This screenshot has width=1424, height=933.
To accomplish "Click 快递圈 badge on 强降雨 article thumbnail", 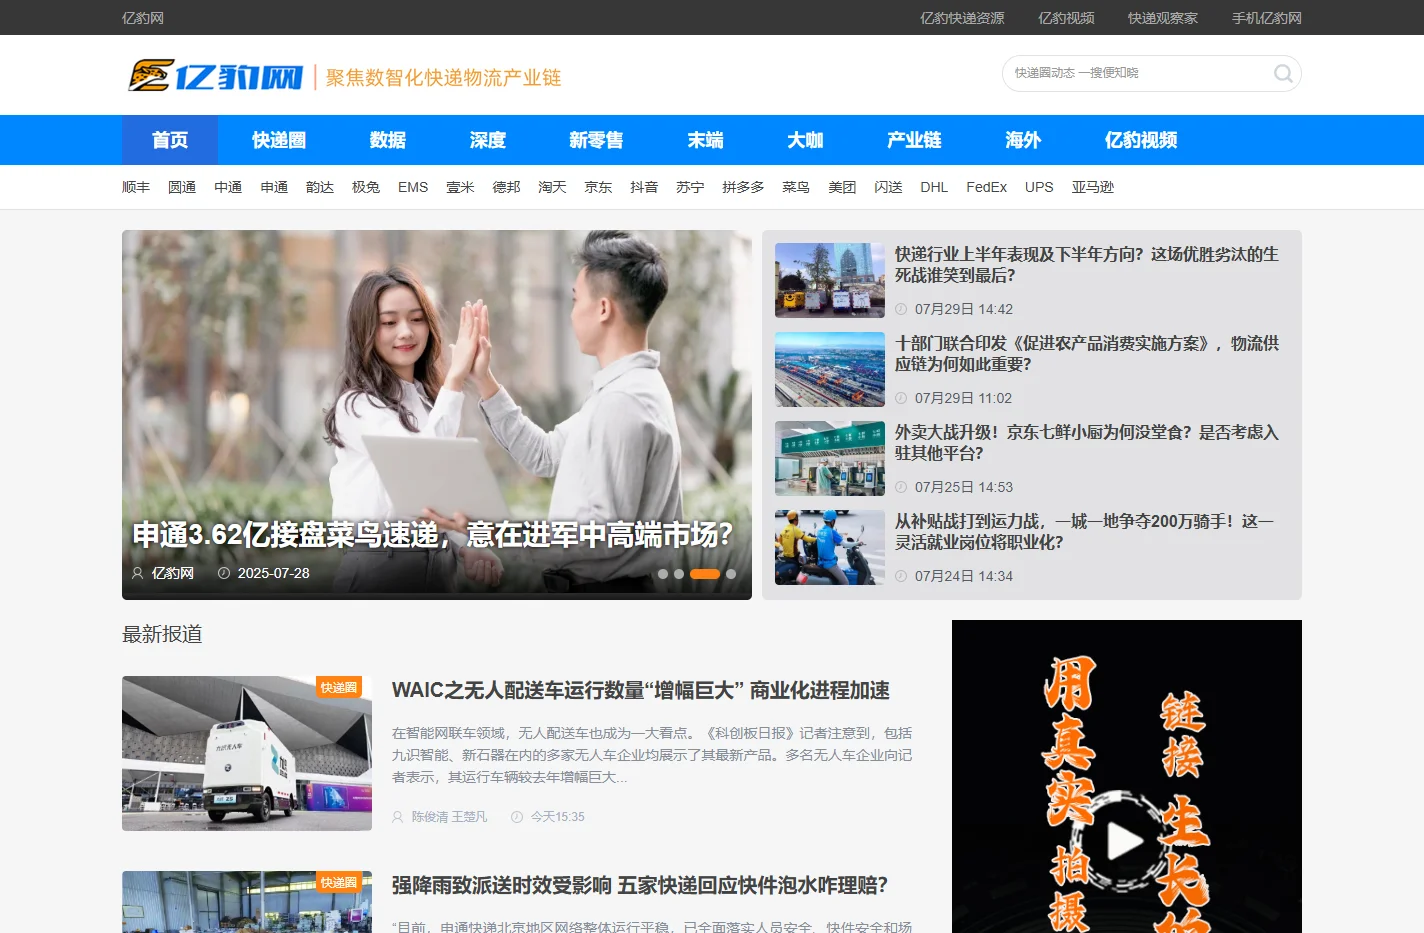I will pyautogui.click(x=339, y=883).
